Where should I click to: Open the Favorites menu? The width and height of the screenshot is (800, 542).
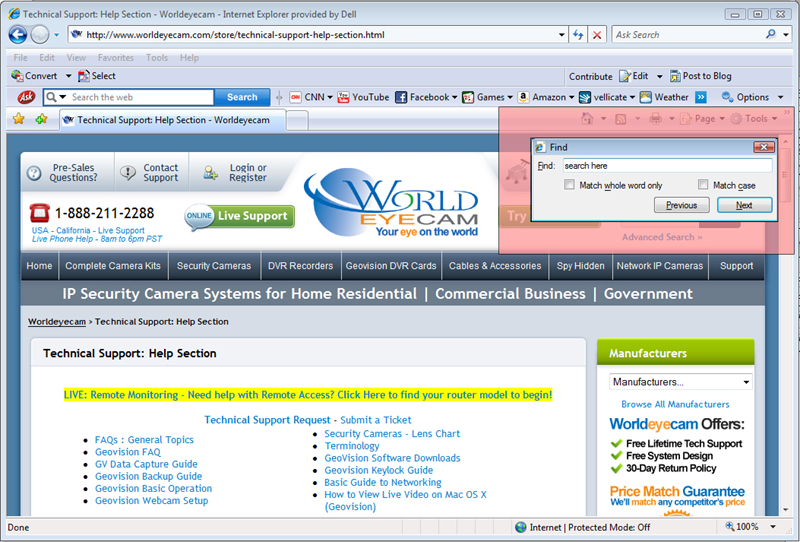click(x=116, y=58)
